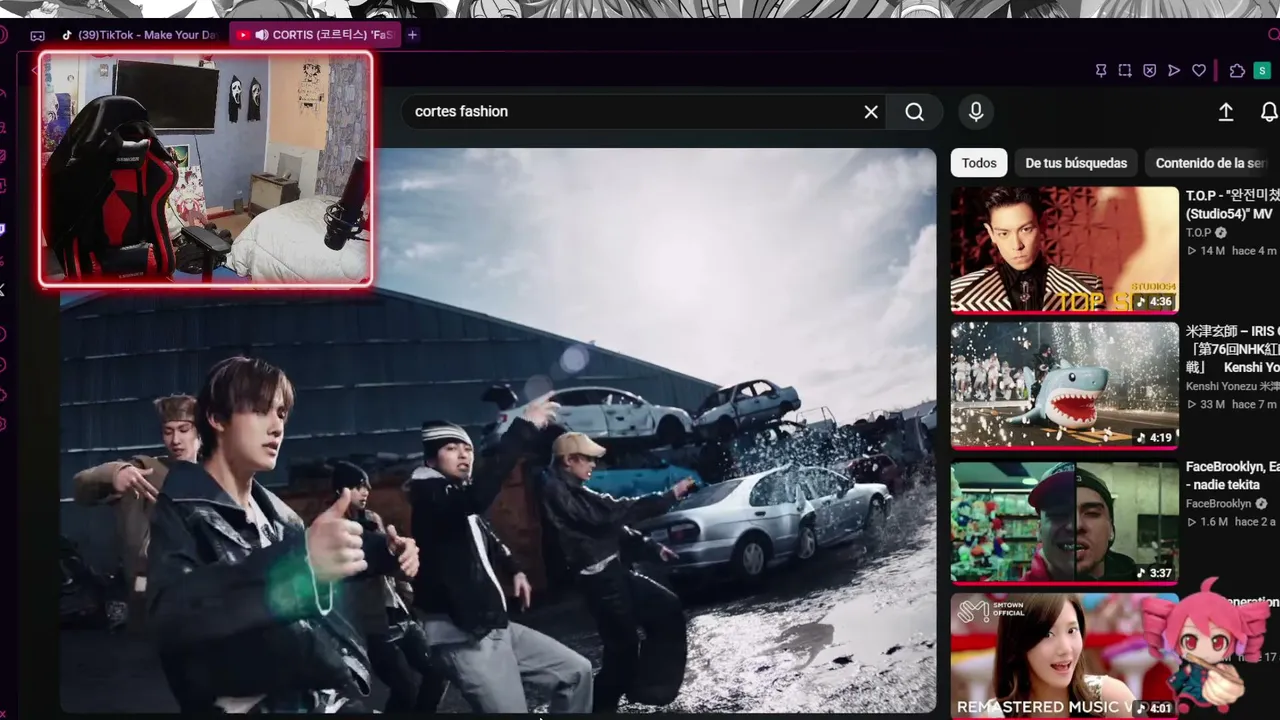Clear the YouTube search query
Viewport: 1280px width, 720px height.
click(x=871, y=112)
